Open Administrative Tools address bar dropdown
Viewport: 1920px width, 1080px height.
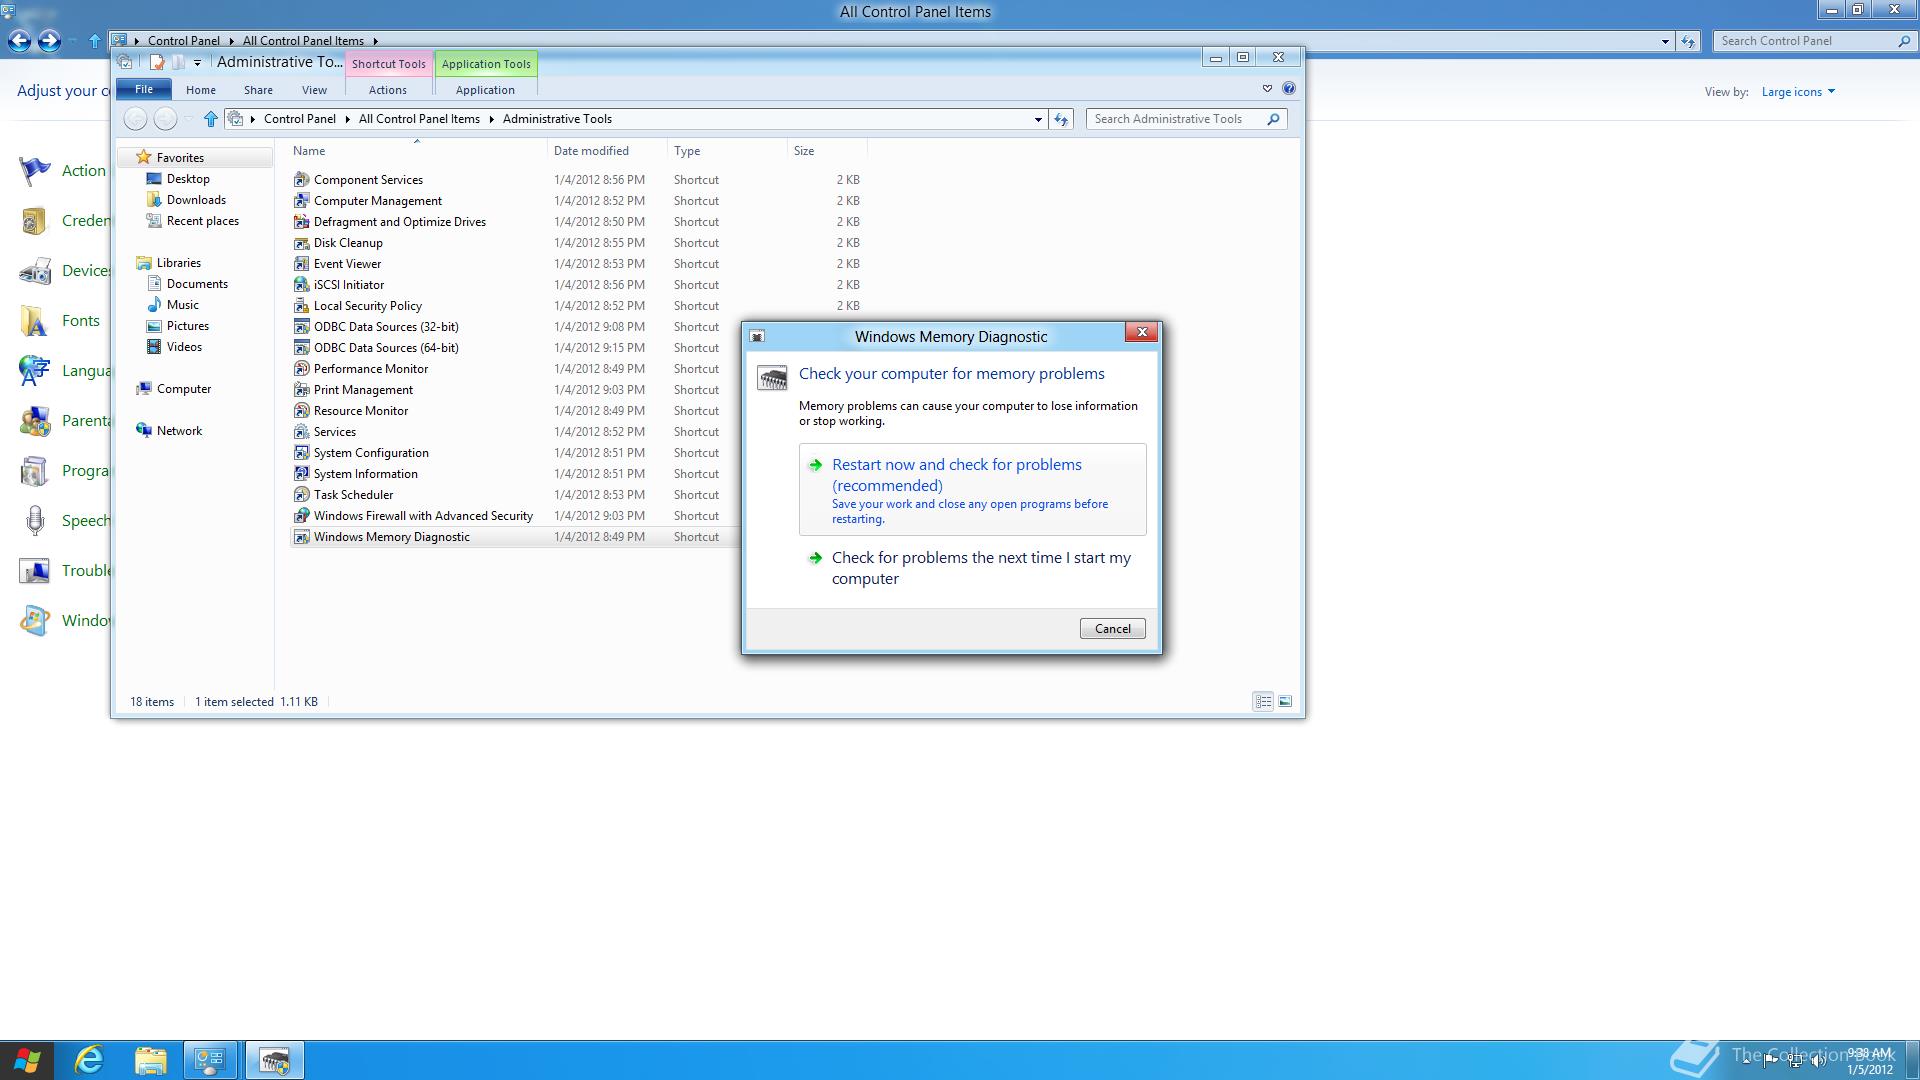(x=1038, y=119)
